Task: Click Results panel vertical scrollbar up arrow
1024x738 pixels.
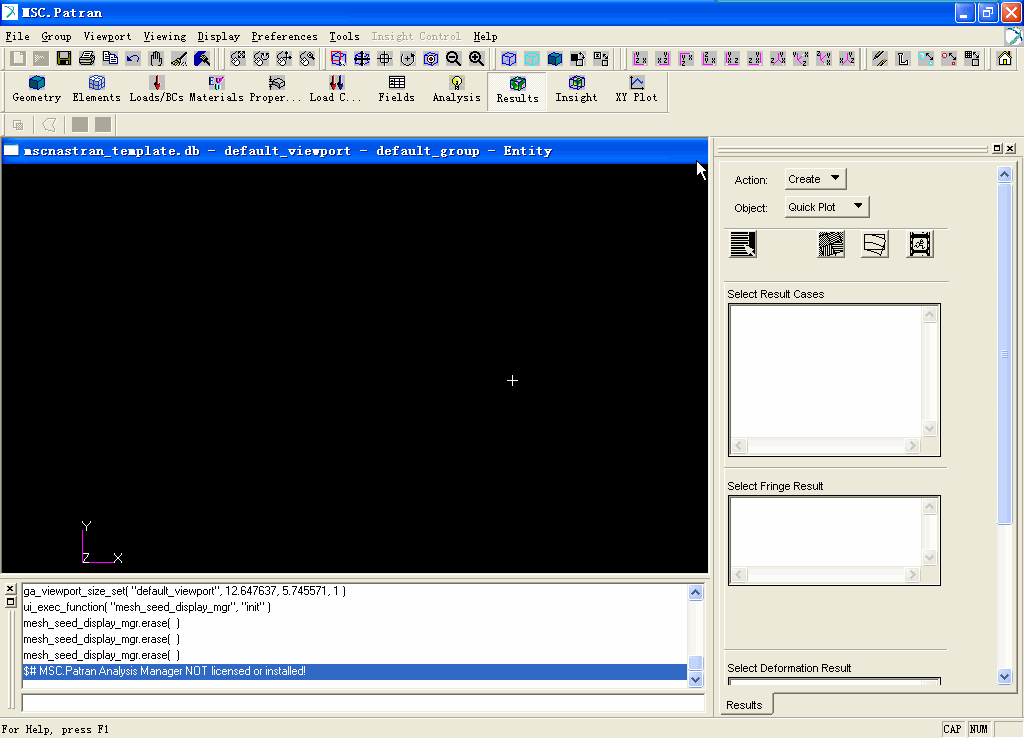Action: (1004, 174)
